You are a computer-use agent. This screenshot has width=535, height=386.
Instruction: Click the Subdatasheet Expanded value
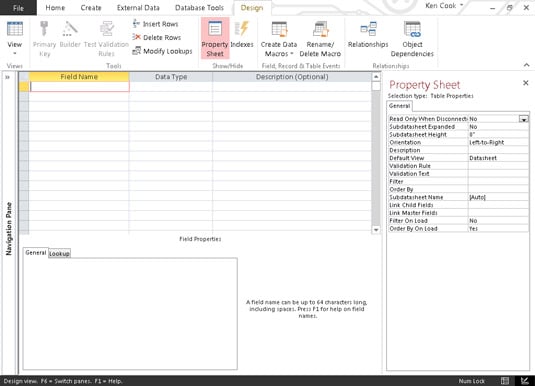(497, 127)
